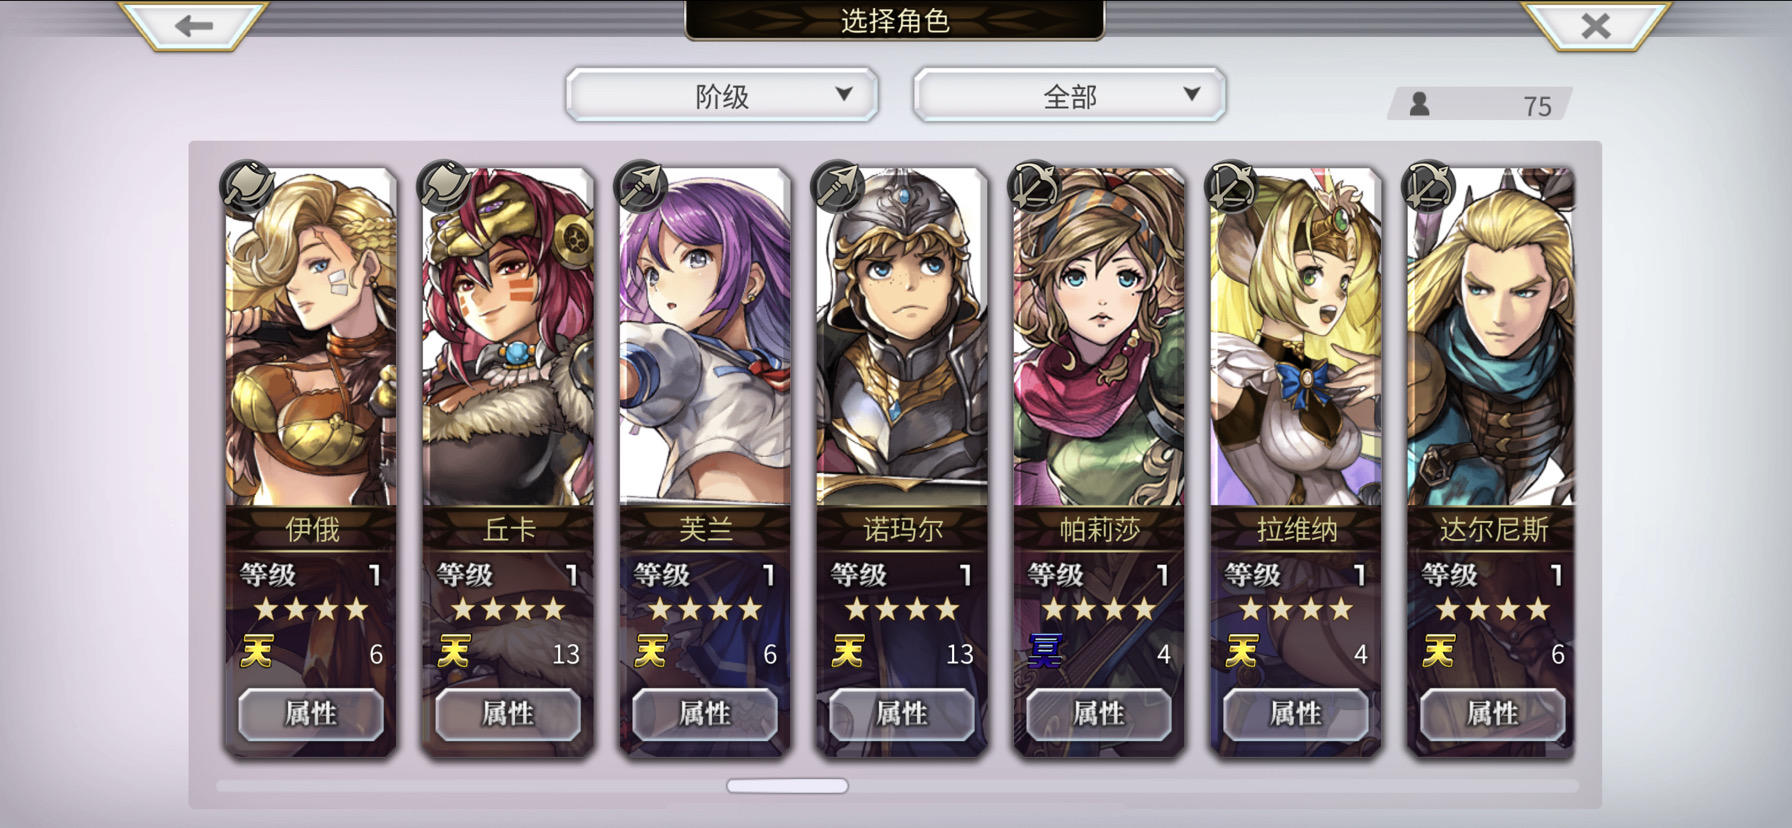Close the 选择角色 screen with X

point(1596,25)
